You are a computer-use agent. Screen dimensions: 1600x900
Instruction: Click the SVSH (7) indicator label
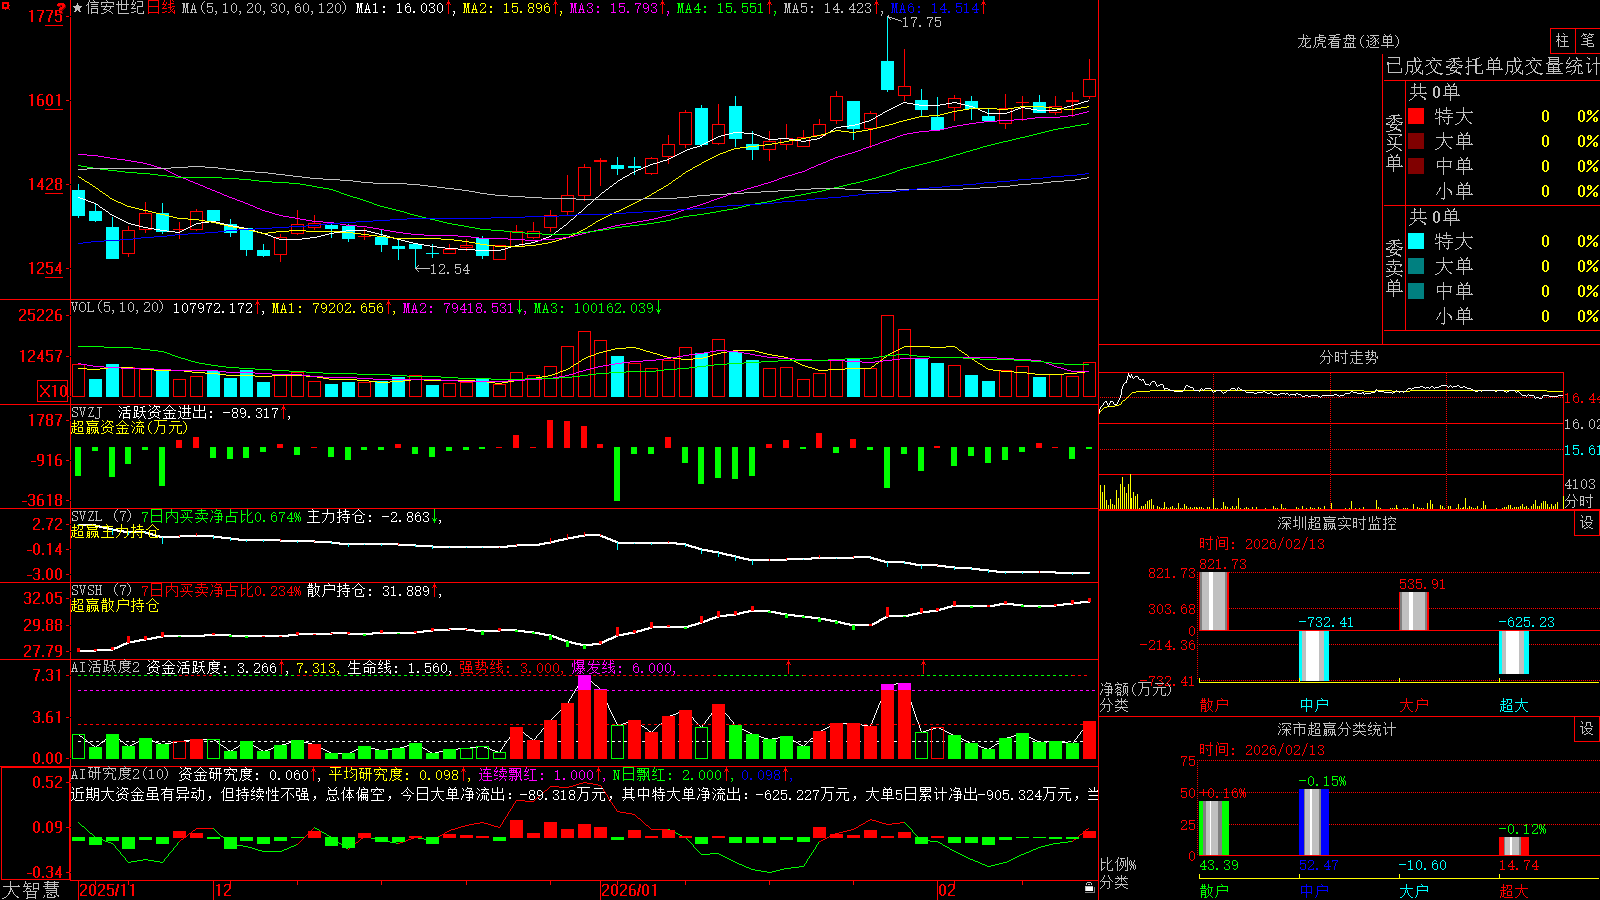pos(101,591)
